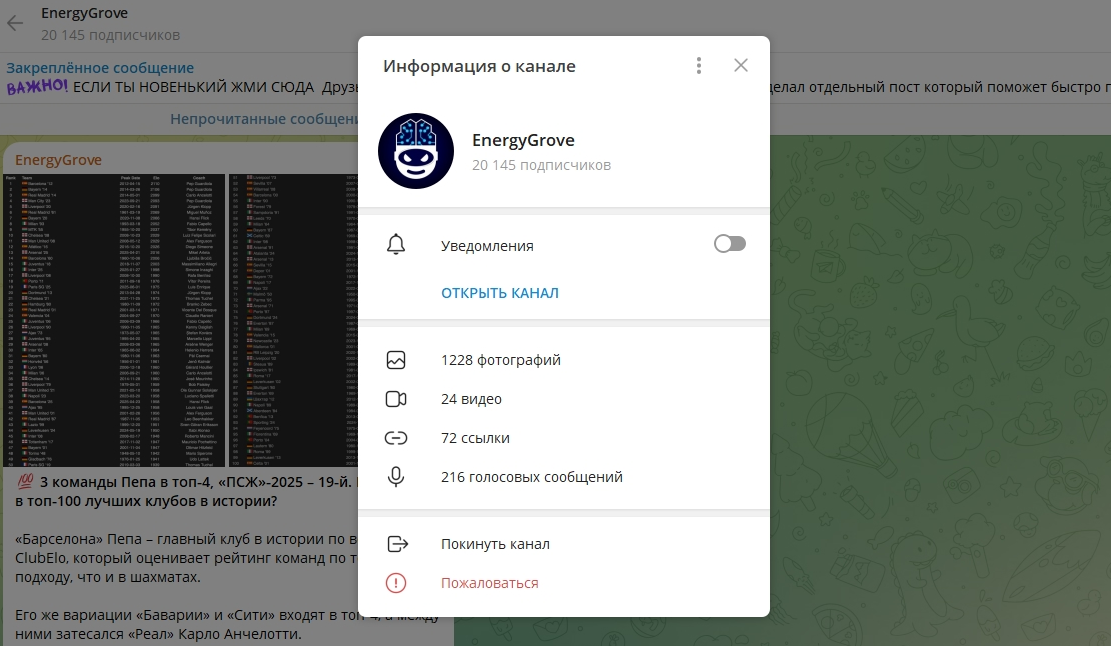The height and width of the screenshot is (646, 1111).
Task: Click the exit-door icon beside Покинуть канал
Action: pyautogui.click(x=397, y=543)
